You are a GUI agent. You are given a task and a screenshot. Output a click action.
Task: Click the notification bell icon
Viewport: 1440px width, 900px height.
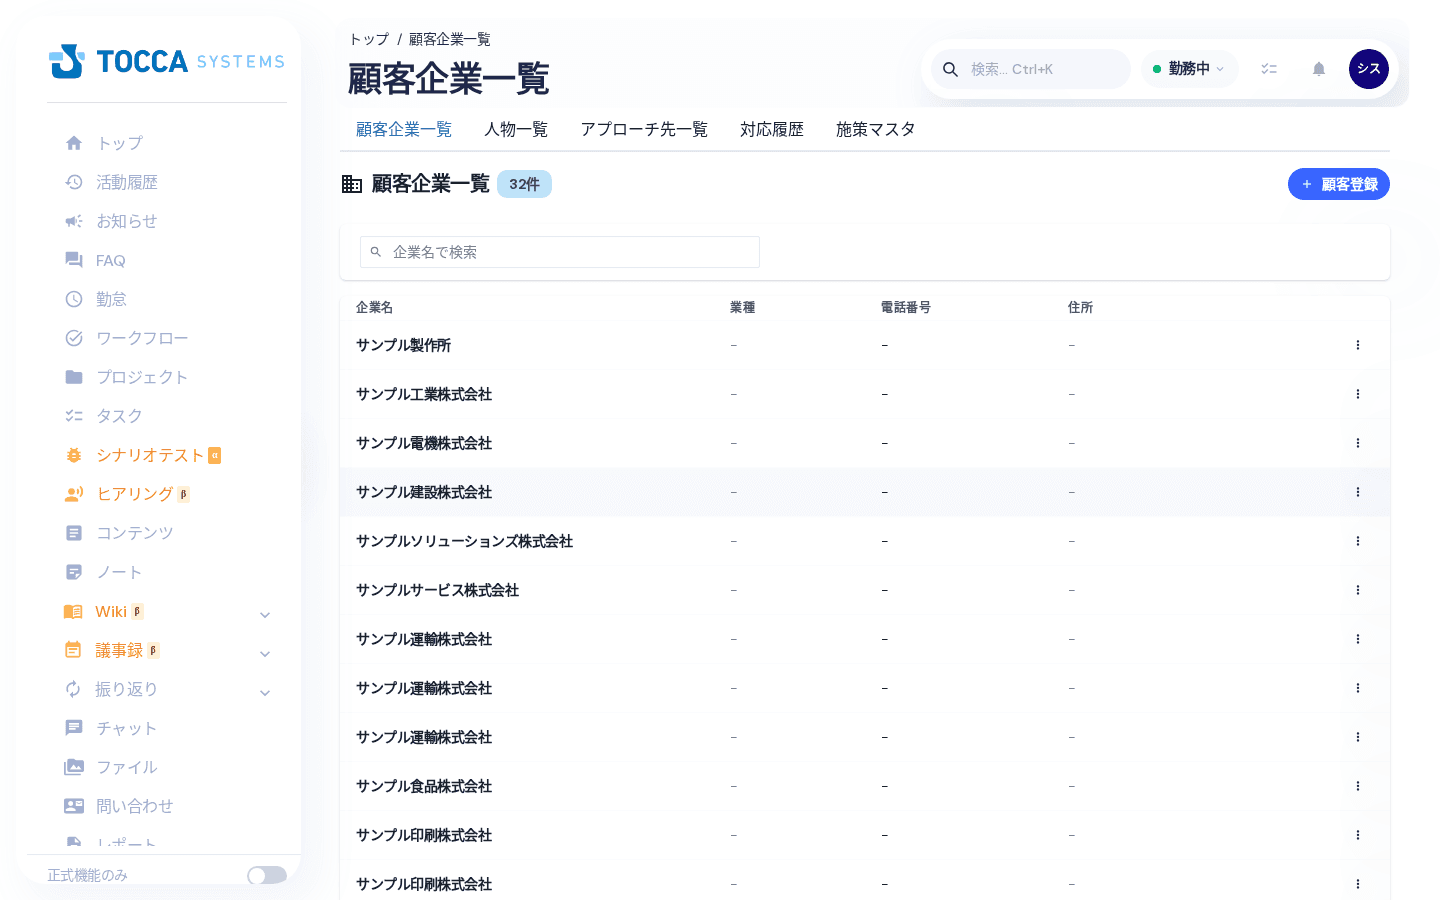pyautogui.click(x=1319, y=69)
